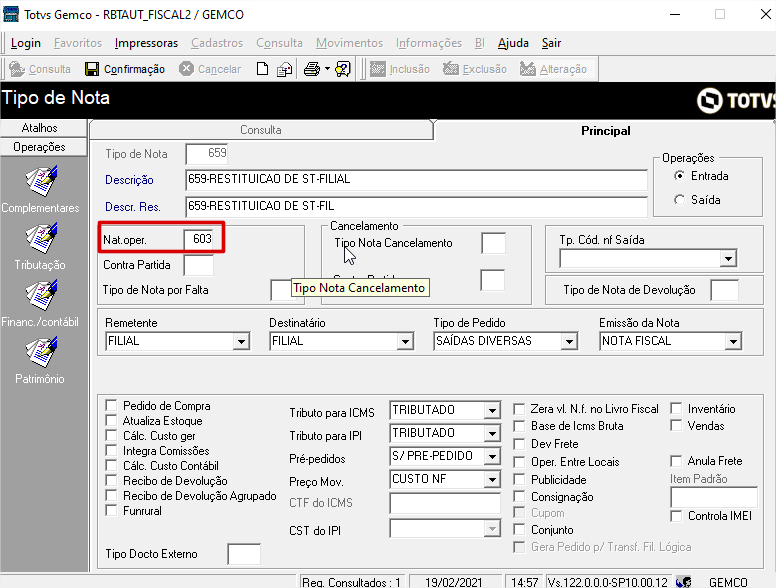
Task: Expand the Remetente dropdown
Action: coord(241,341)
